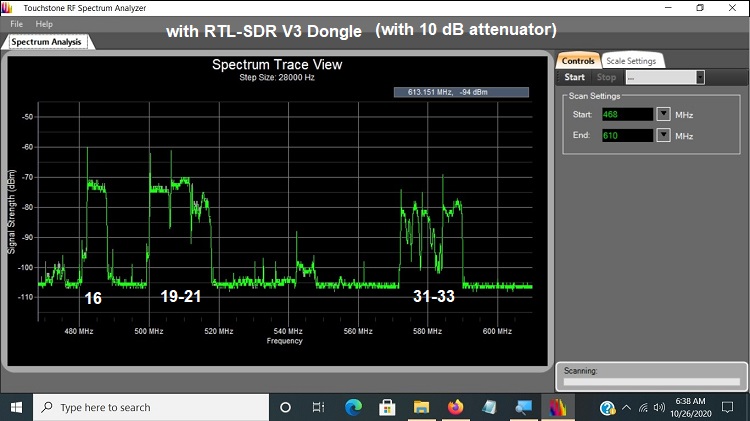Screen dimensions: 750x421
Task: Open Cortana circle icon
Action: click(x=285, y=407)
